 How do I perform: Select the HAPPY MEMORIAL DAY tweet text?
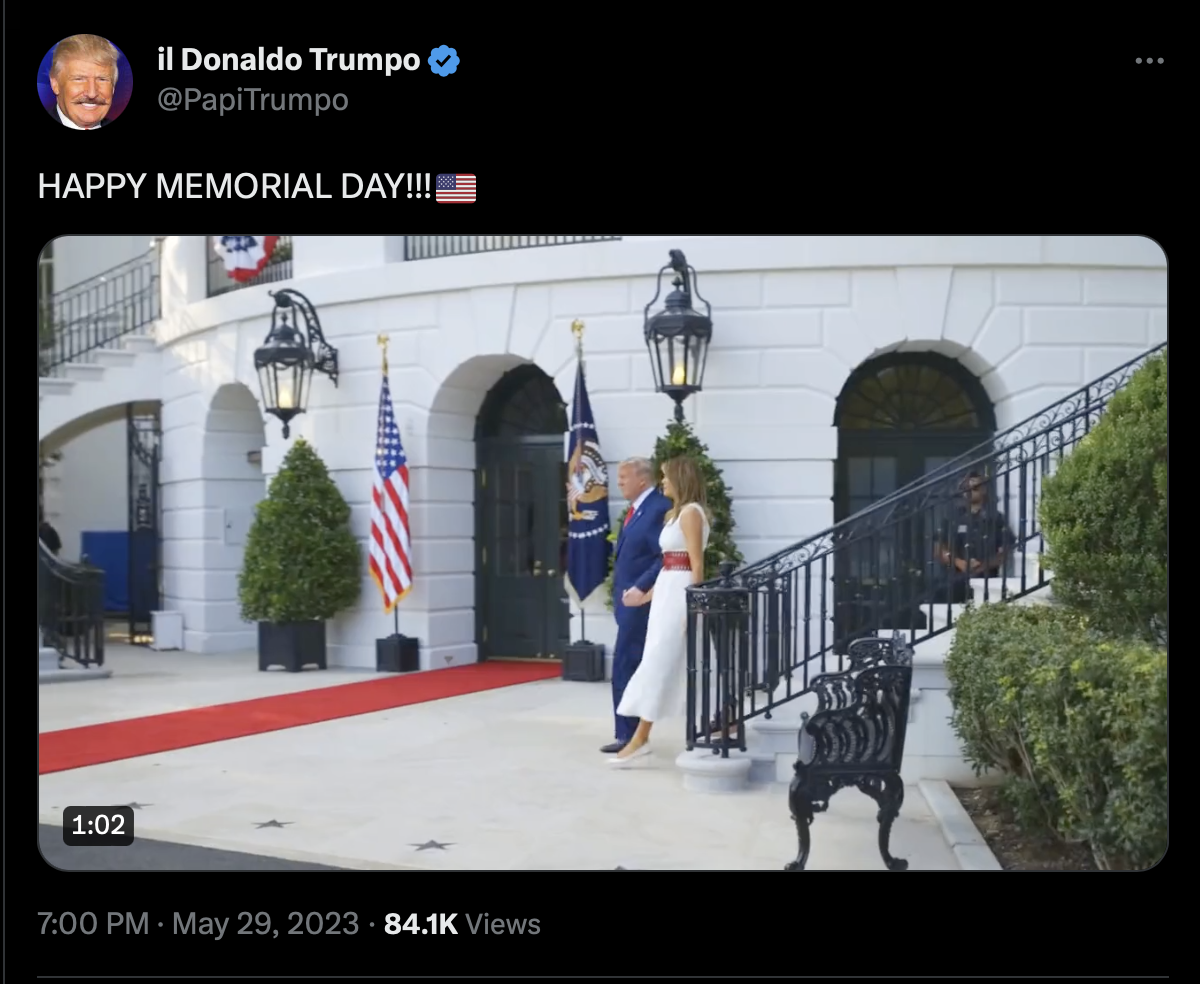tap(235, 187)
